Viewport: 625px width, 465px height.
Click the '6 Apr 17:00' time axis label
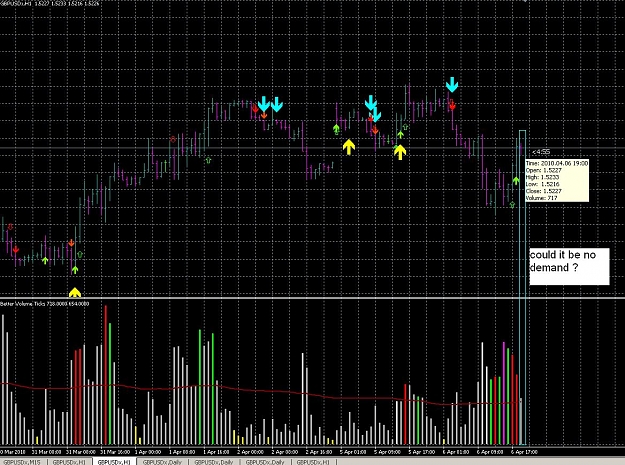[x=524, y=452]
